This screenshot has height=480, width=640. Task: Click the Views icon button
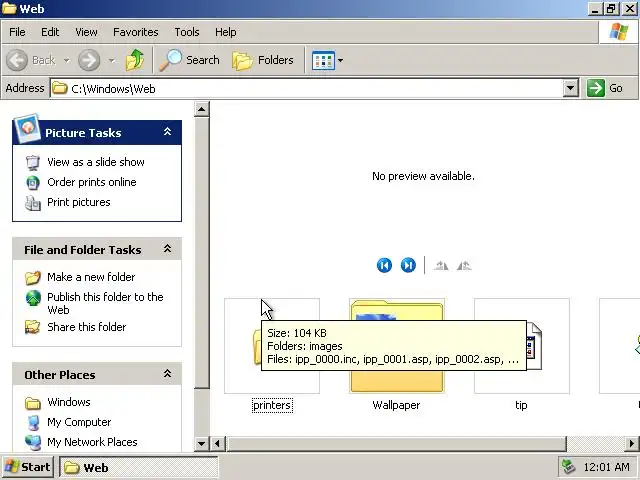click(x=323, y=61)
